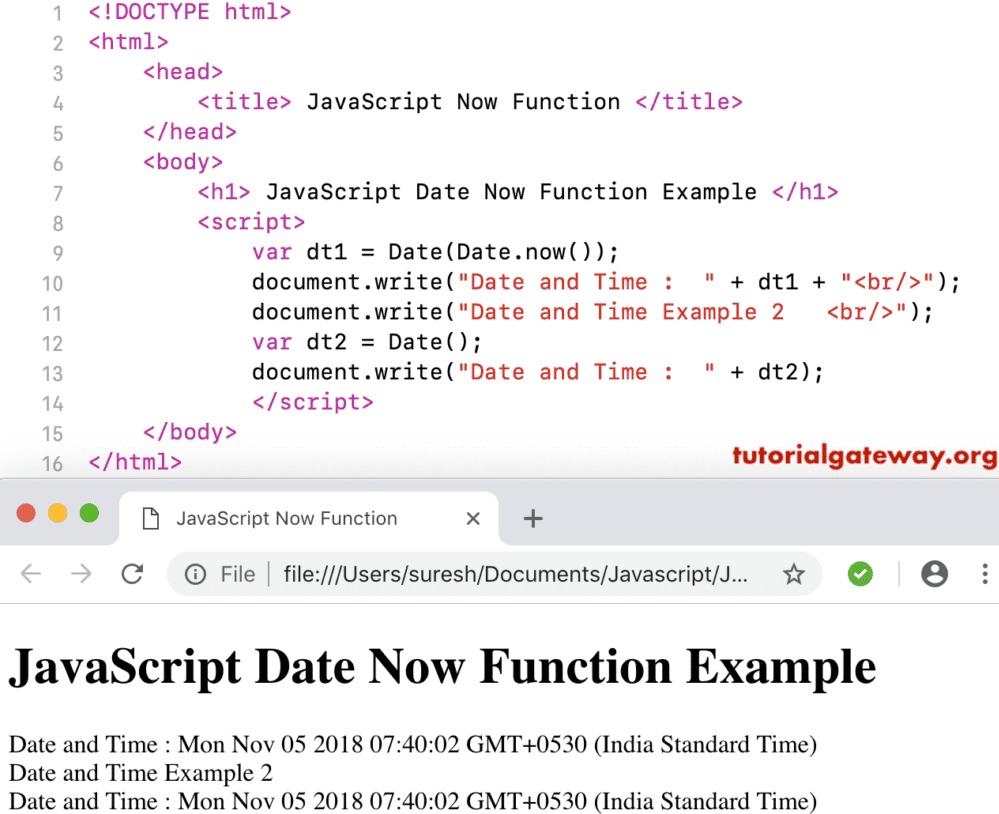999x814 pixels.
Task: Click the green checkmark extension icon
Action: pyautogui.click(x=860, y=574)
